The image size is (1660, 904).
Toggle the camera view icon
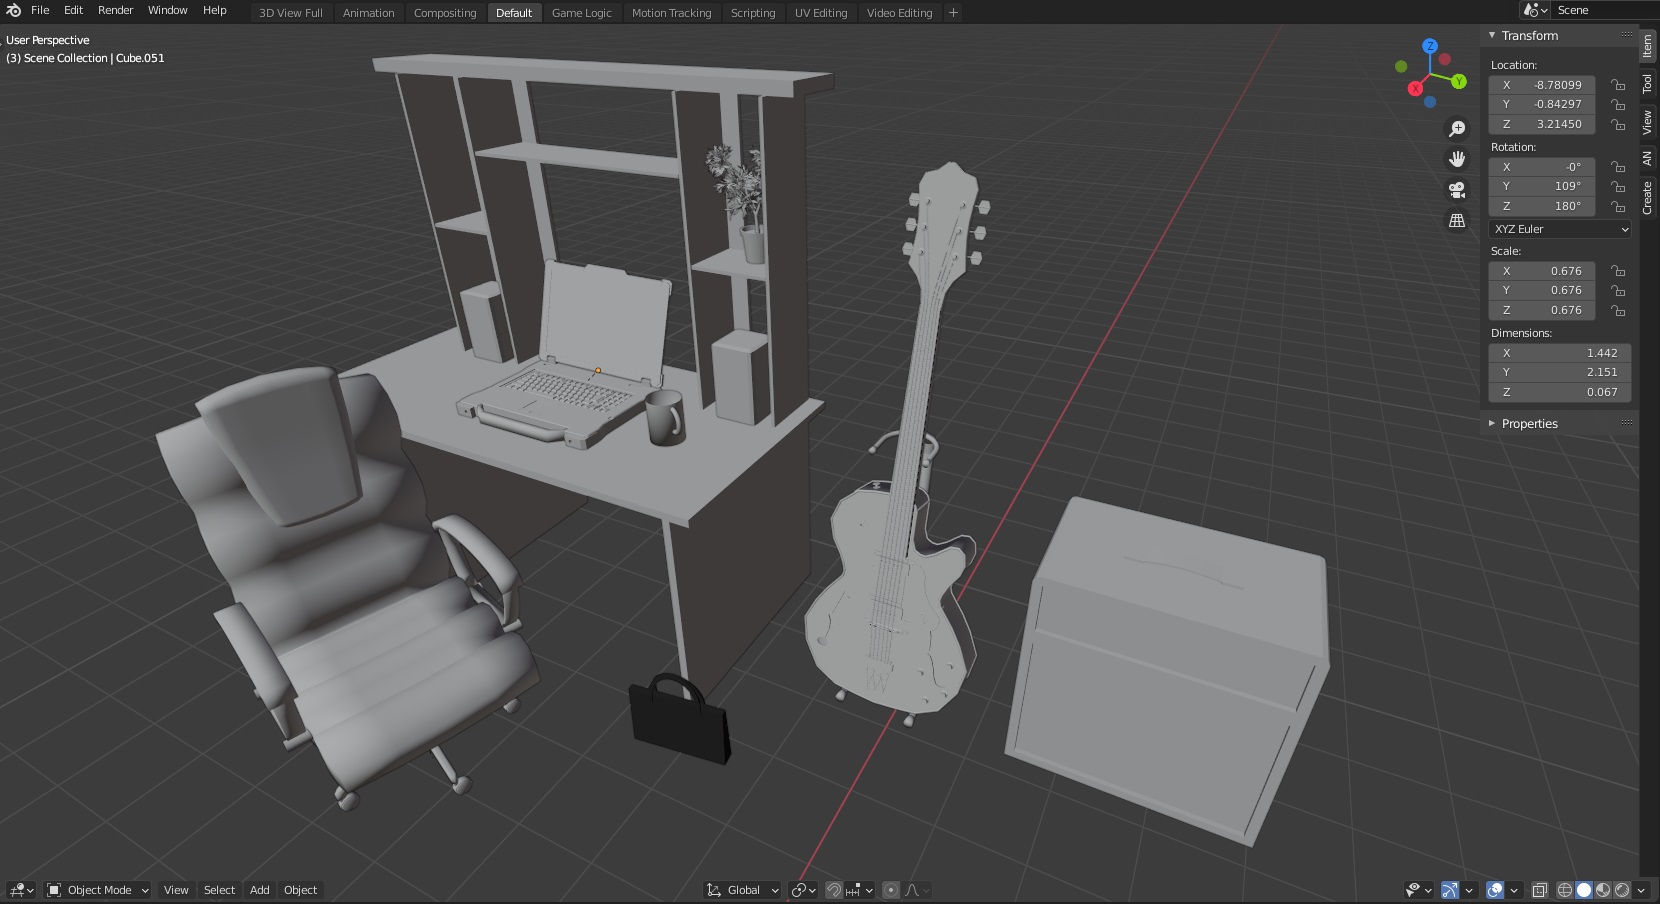(x=1457, y=190)
